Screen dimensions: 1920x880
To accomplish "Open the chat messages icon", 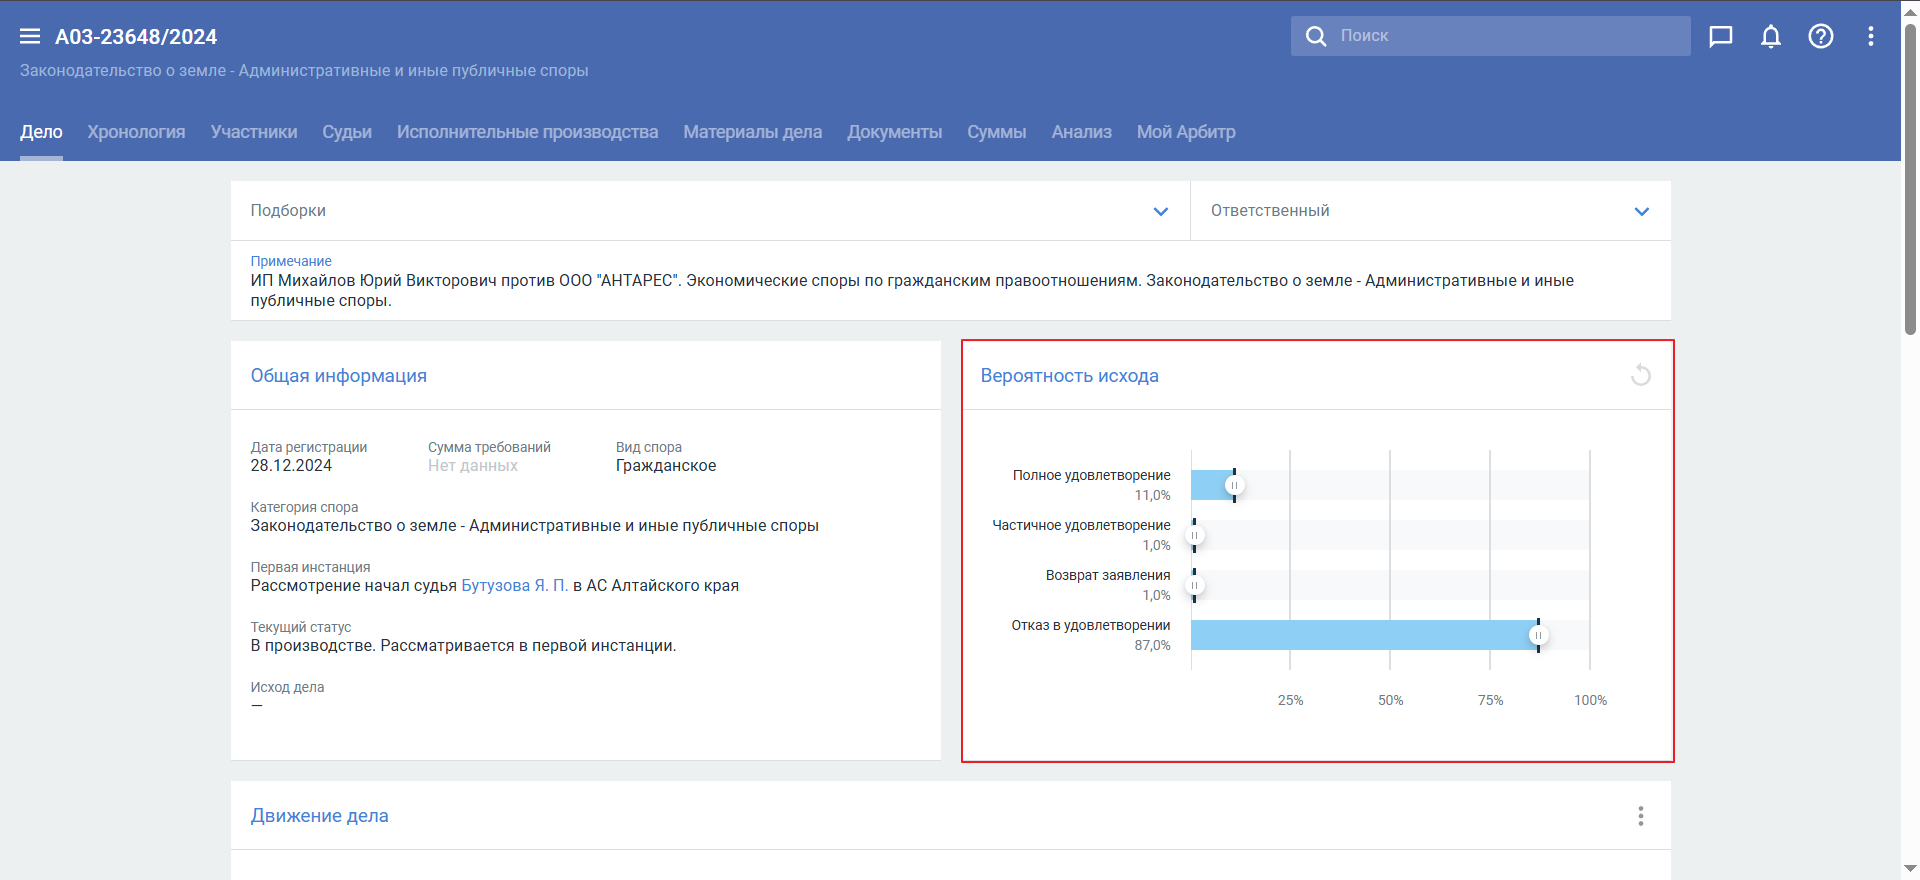I will 1720,37.
